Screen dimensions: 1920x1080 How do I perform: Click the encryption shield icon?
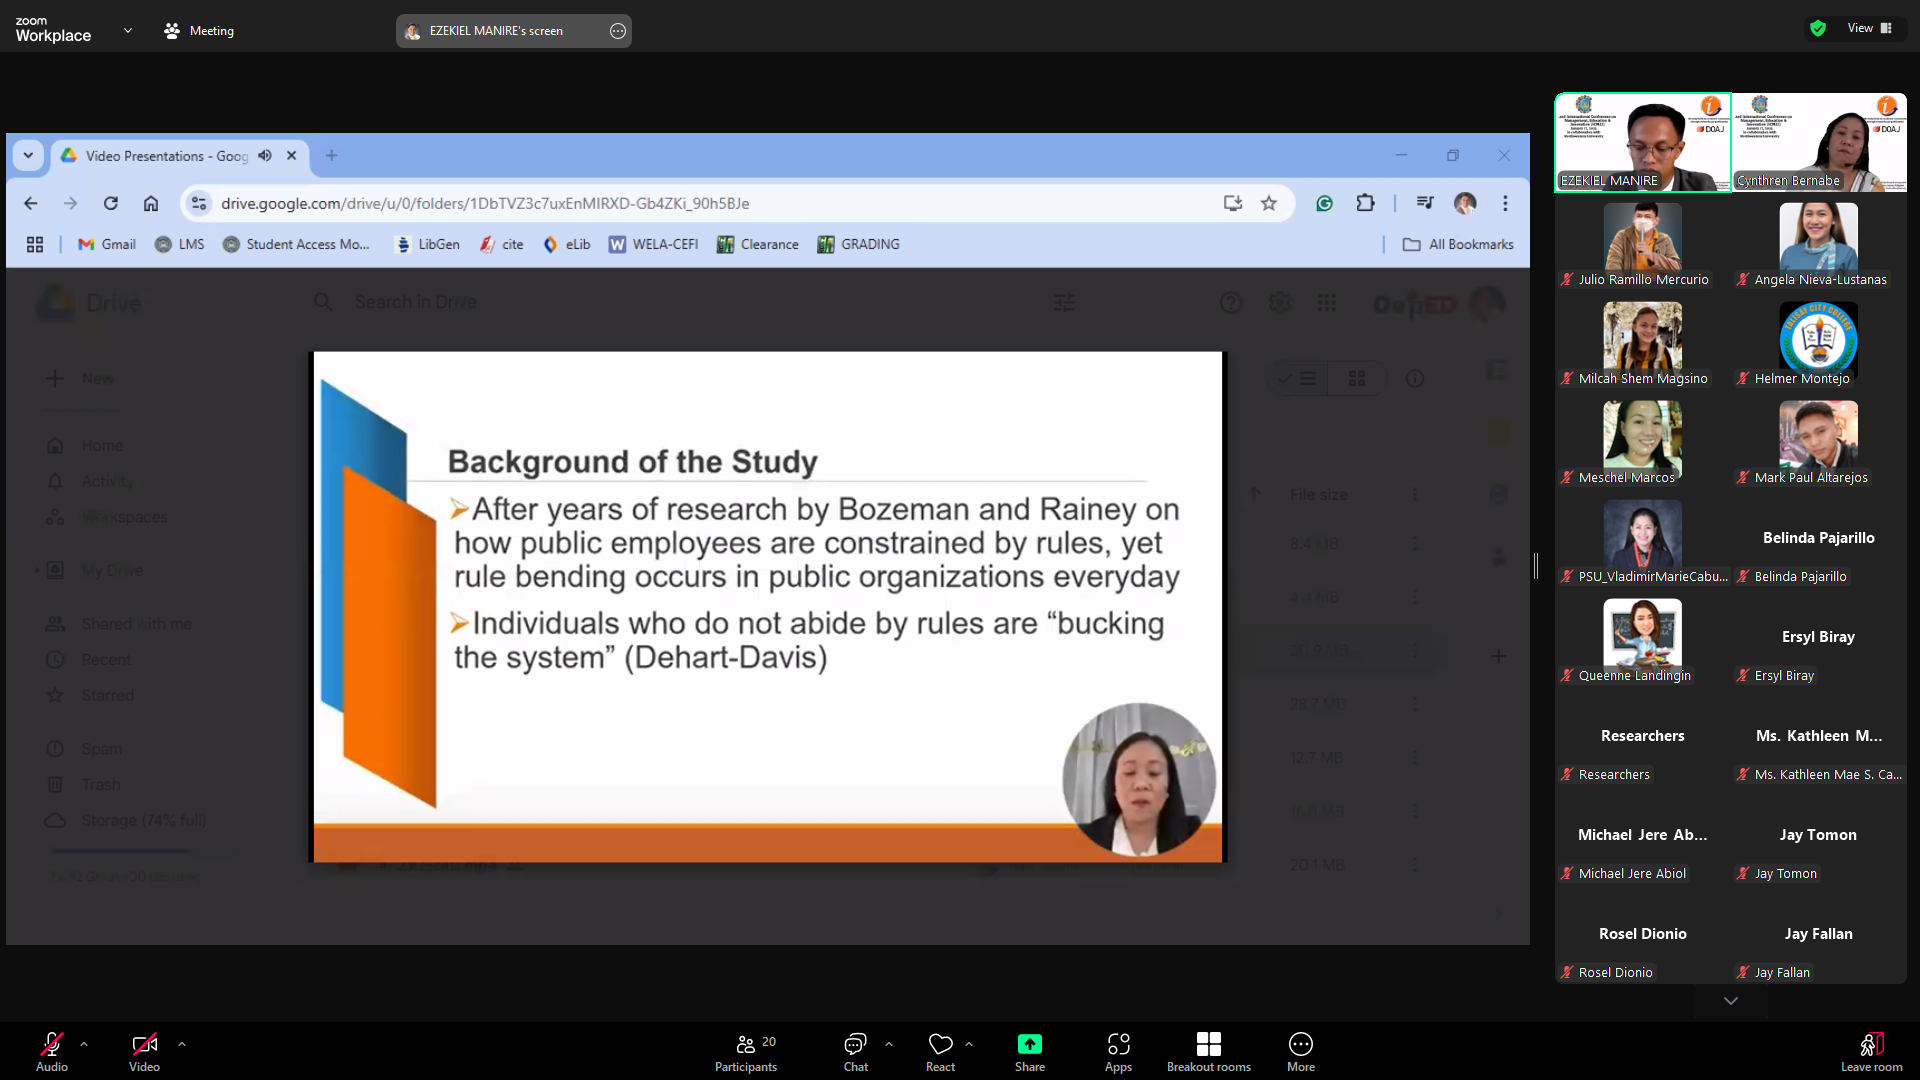click(1818, 28)
